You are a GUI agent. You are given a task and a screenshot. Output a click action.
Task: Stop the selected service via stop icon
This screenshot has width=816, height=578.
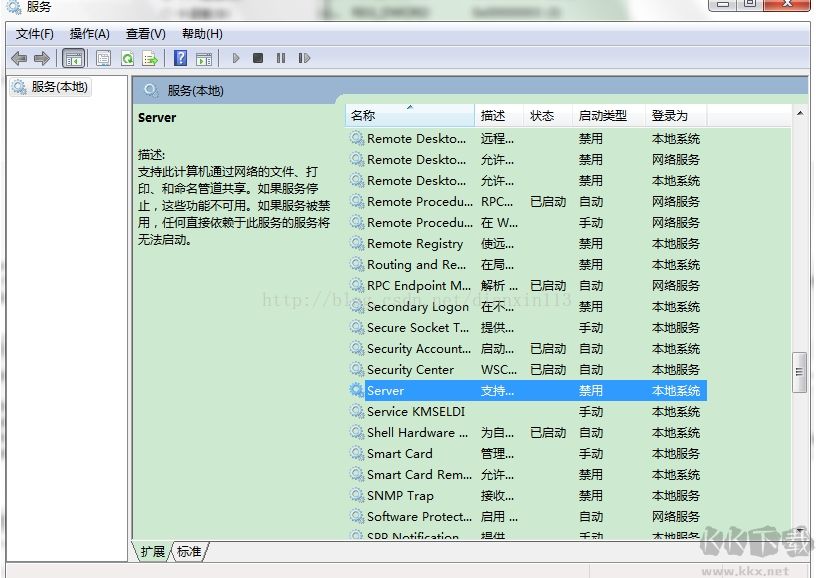258,58
